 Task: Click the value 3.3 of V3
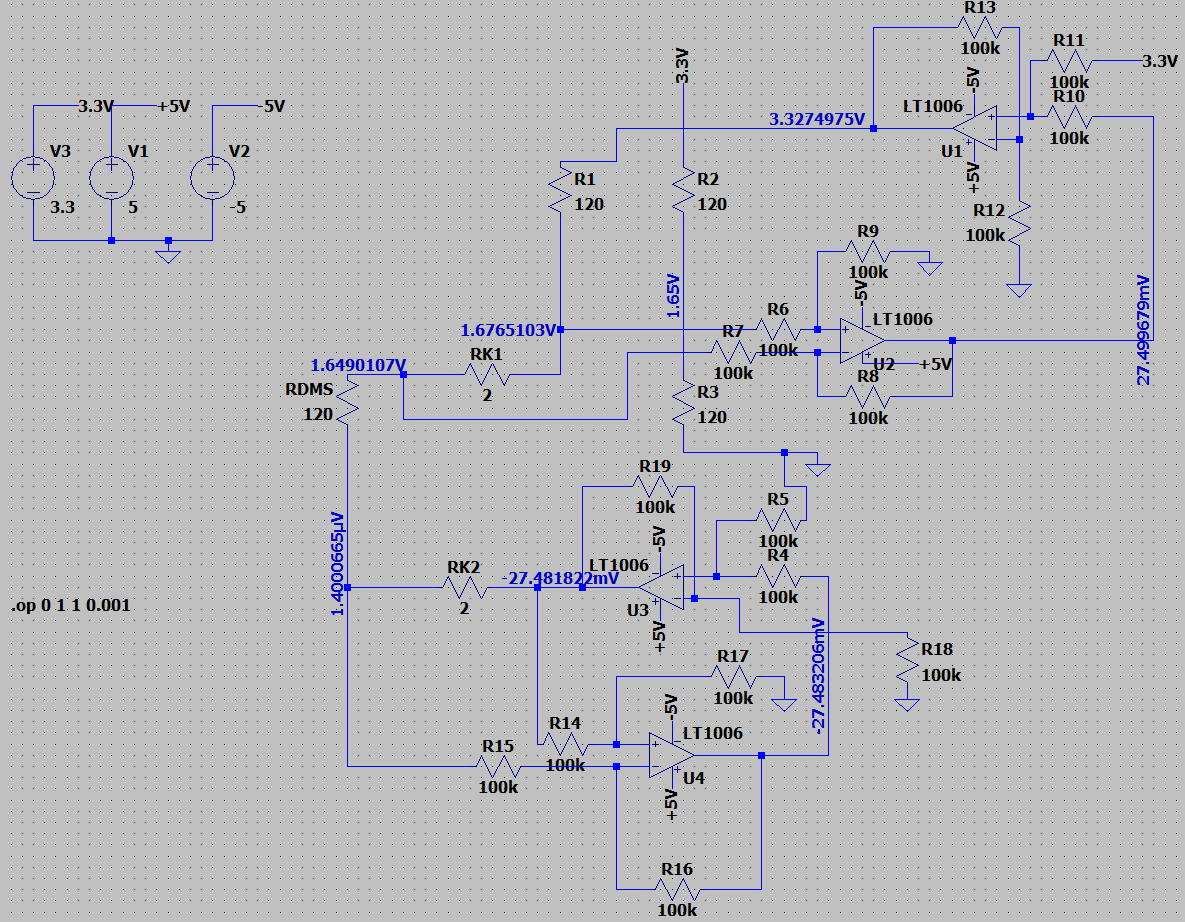[x=63, y=207]
